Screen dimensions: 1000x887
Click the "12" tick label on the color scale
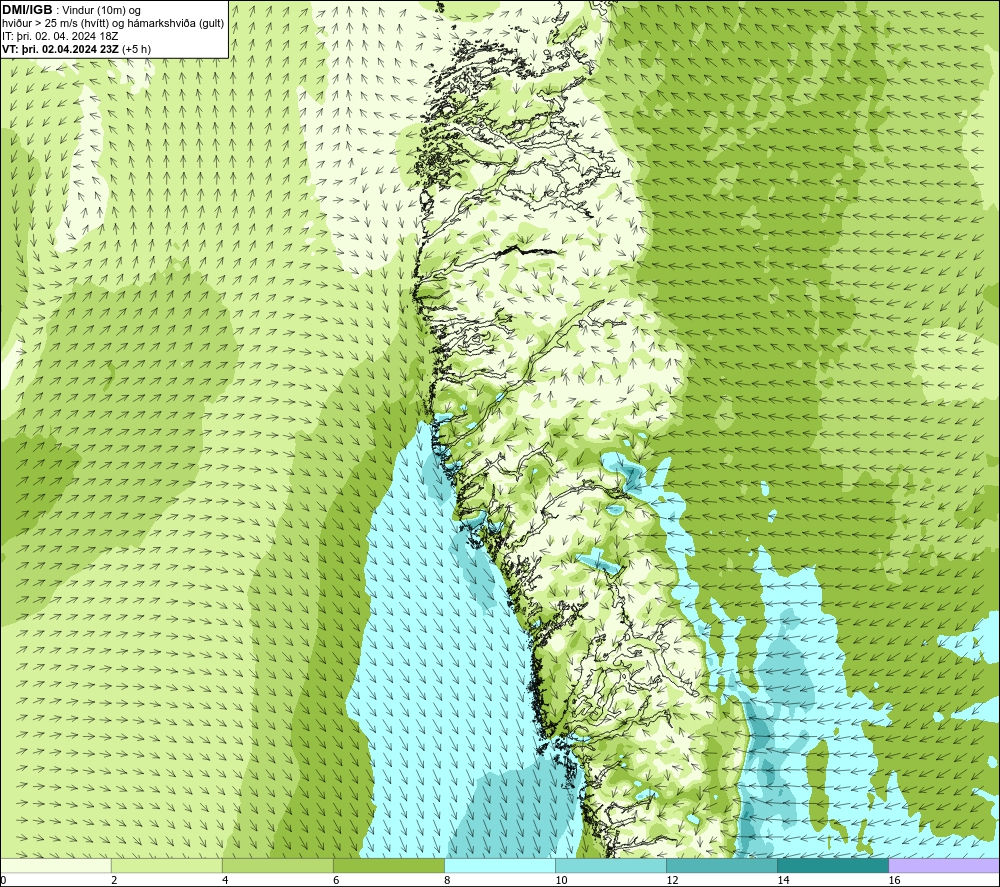[x=672, y=881]
